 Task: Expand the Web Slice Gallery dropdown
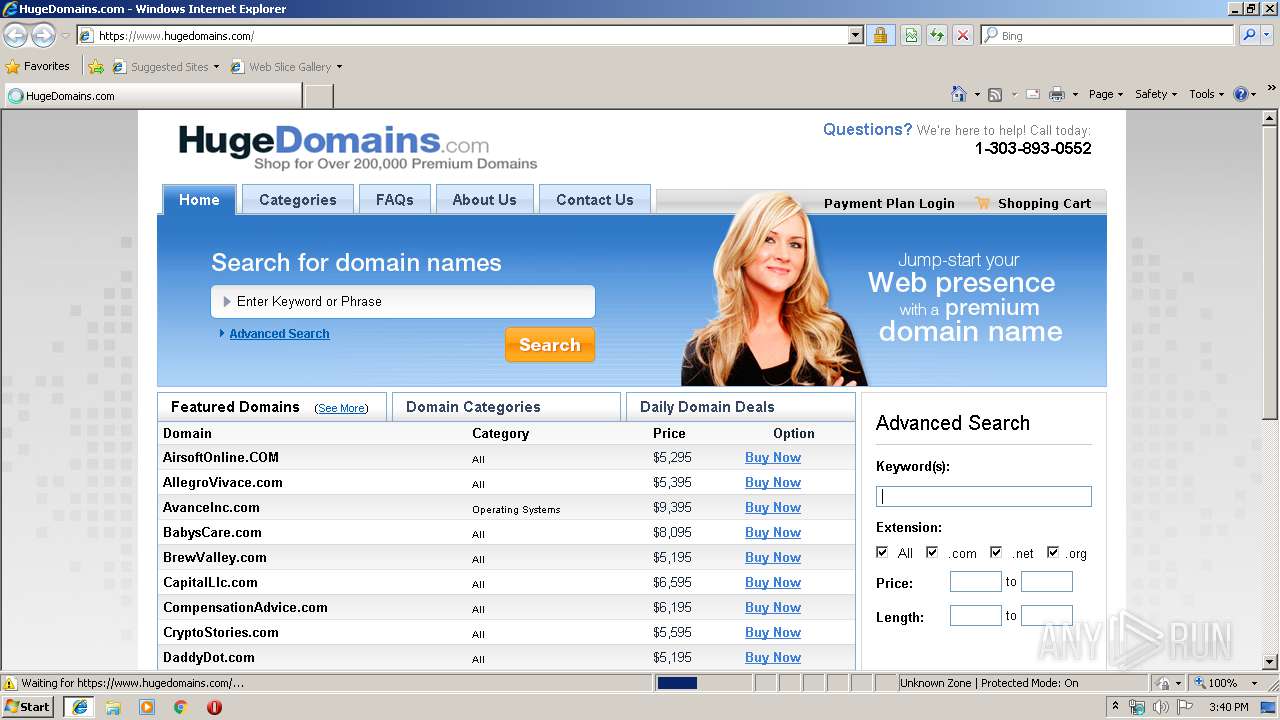click(x=339, y=67)
